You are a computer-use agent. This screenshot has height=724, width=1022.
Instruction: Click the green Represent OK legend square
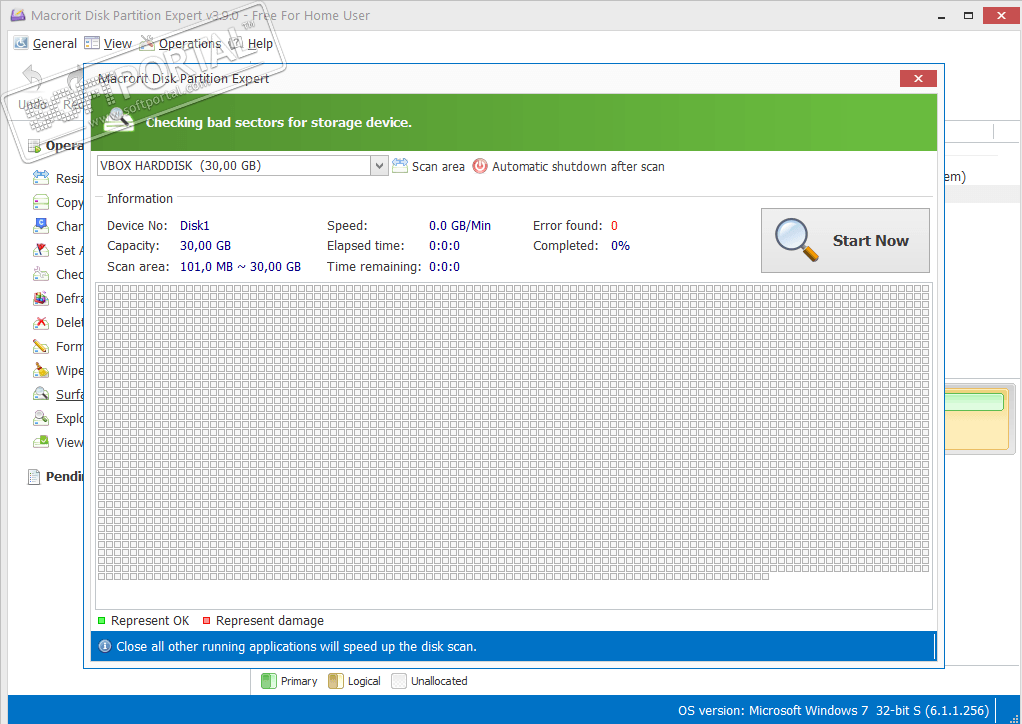pyautogui.click(x=101, y=620)
